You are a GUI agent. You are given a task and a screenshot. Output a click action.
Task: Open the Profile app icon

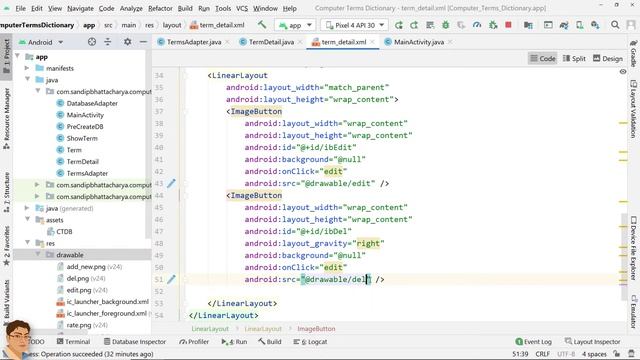pyautogui.click(x=477, y=25)
